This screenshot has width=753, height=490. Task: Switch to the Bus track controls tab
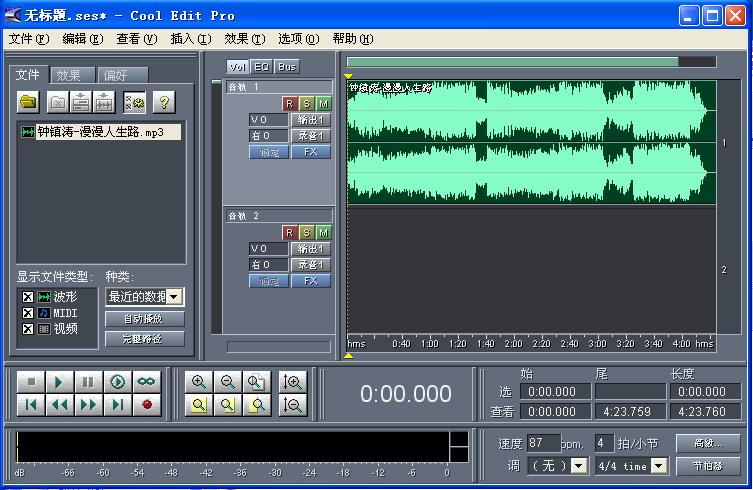[x=287, y=67]
